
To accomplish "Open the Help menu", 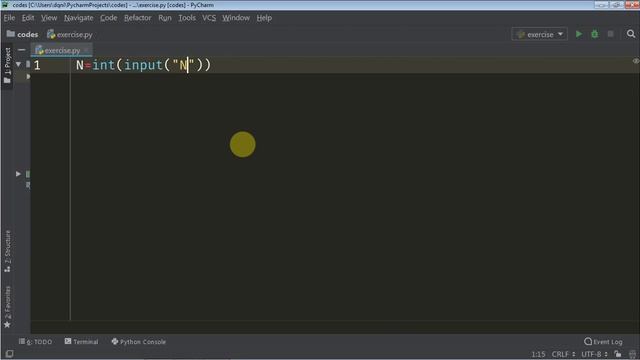I will pos(264,18).
